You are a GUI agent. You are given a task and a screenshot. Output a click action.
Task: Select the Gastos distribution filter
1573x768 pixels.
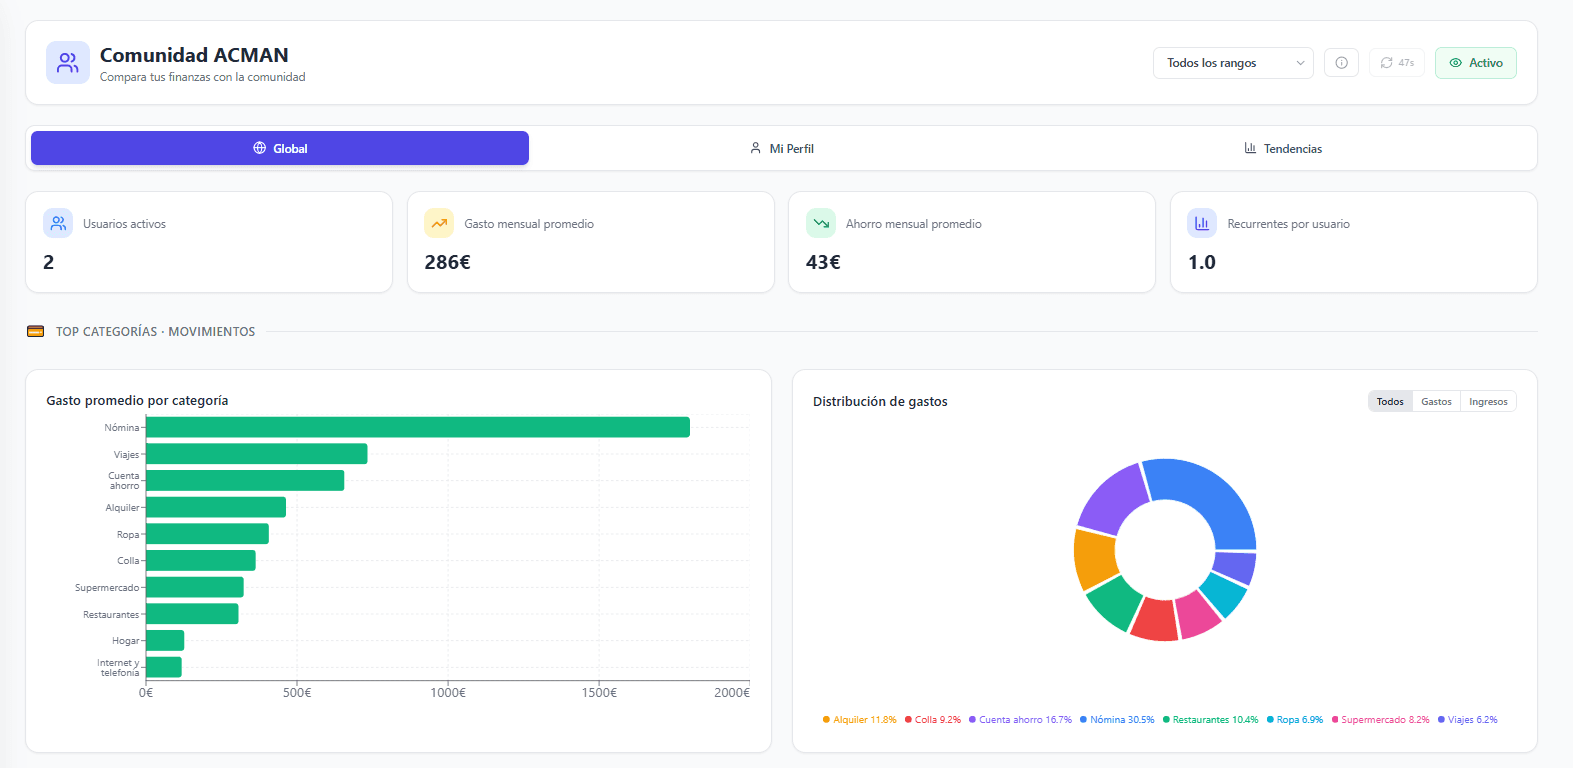1436,401
